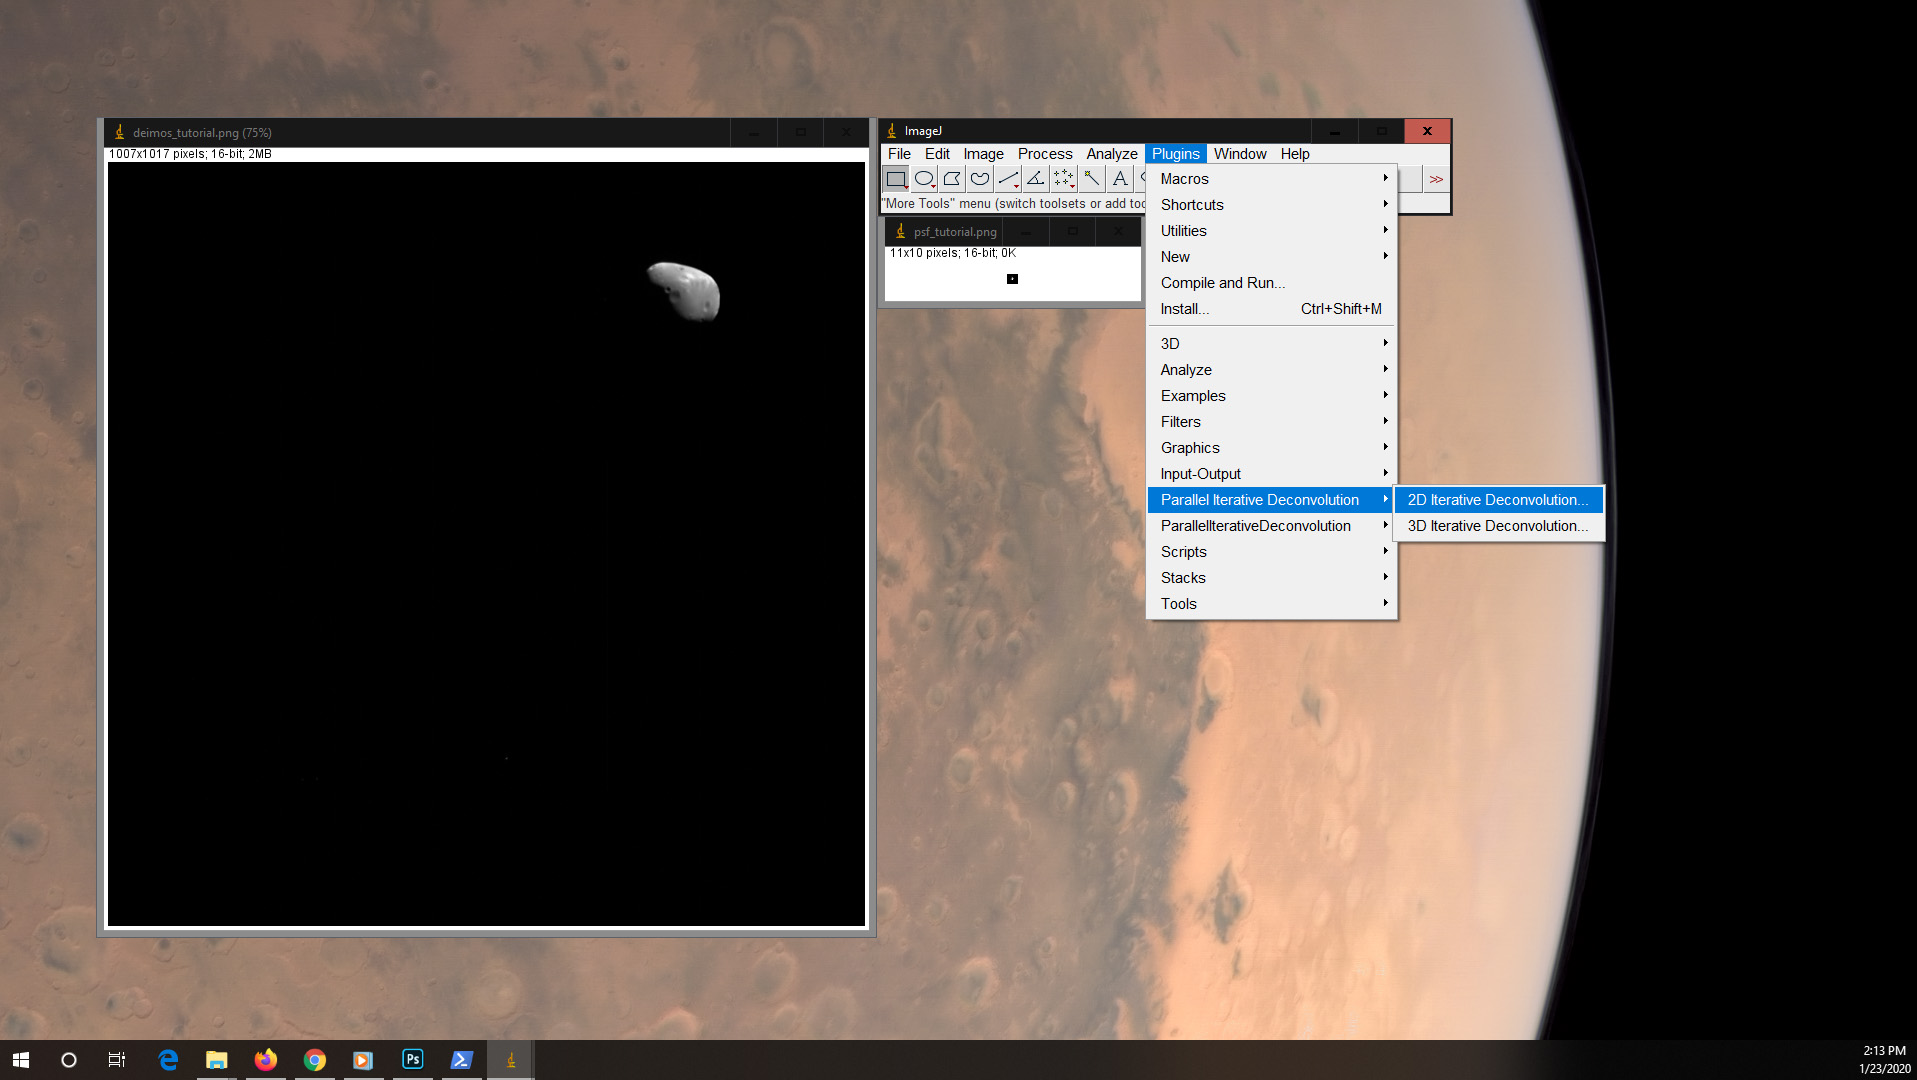This screenshot has height=1080, width=1917.
Task: Choose 2D Iterative Deconvolution
Action: pos(1497,500)
